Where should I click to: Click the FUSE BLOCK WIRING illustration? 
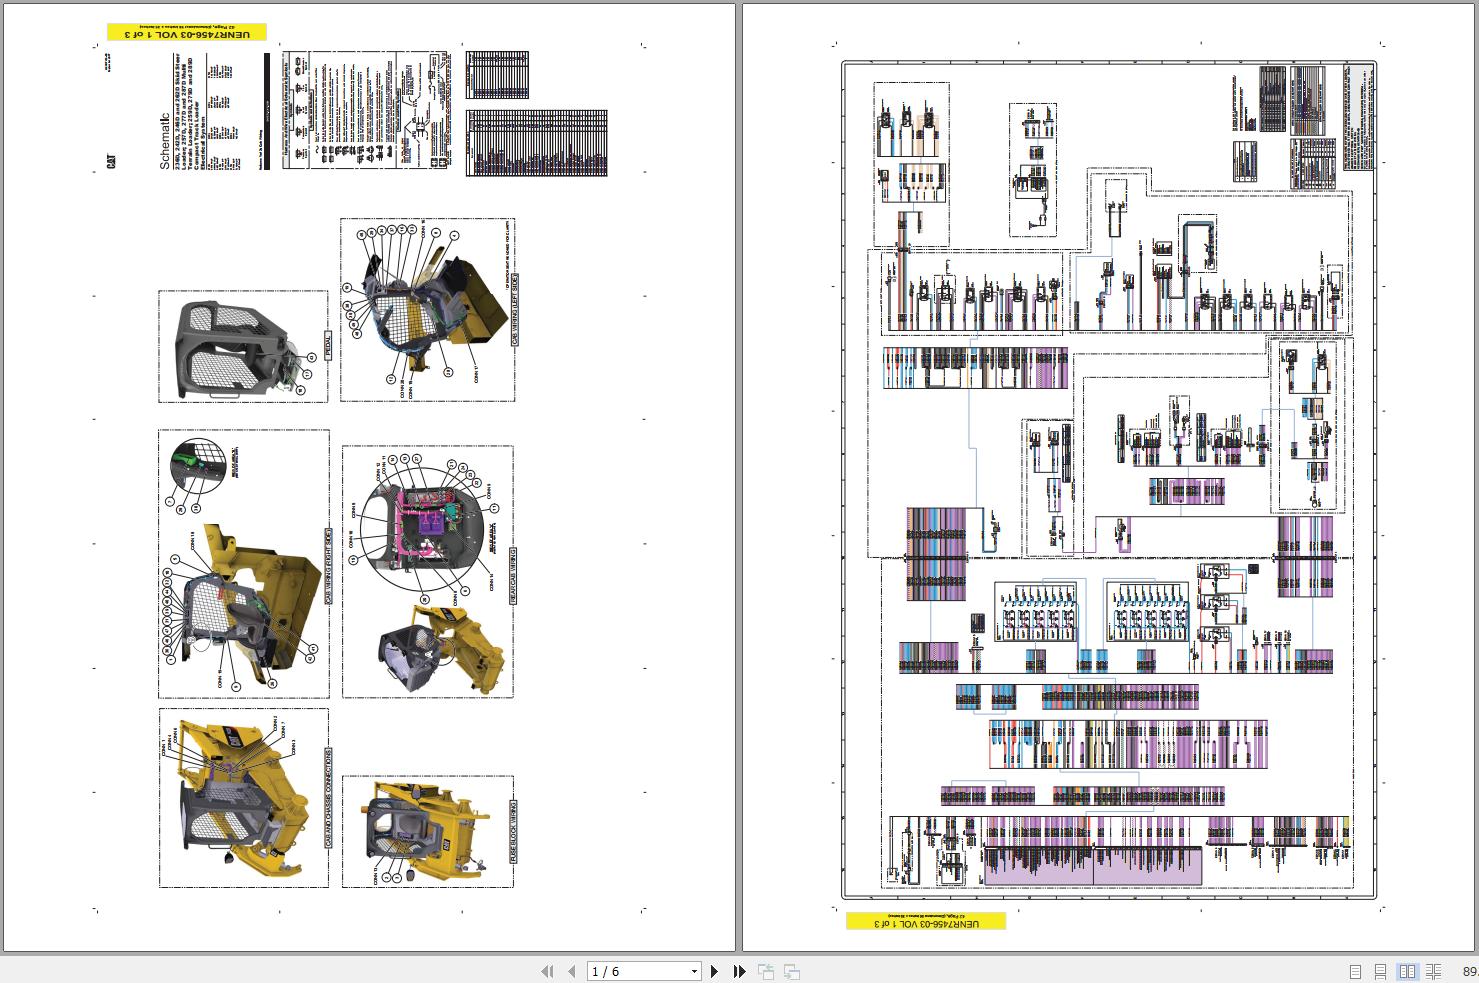tap(428, 830)
